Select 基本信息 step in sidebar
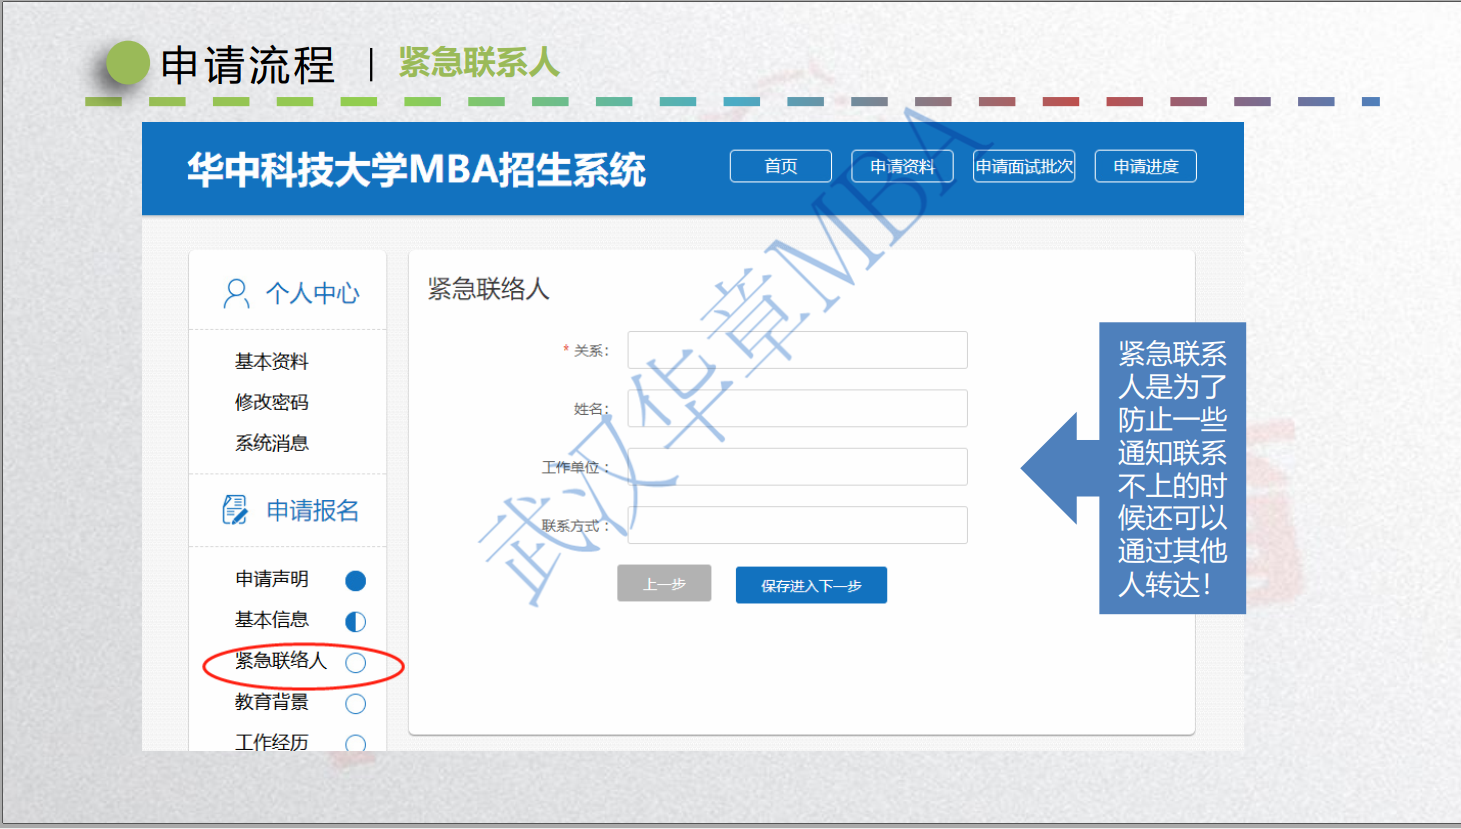This screenshot has height=829, width=1461. pos(272,620)
